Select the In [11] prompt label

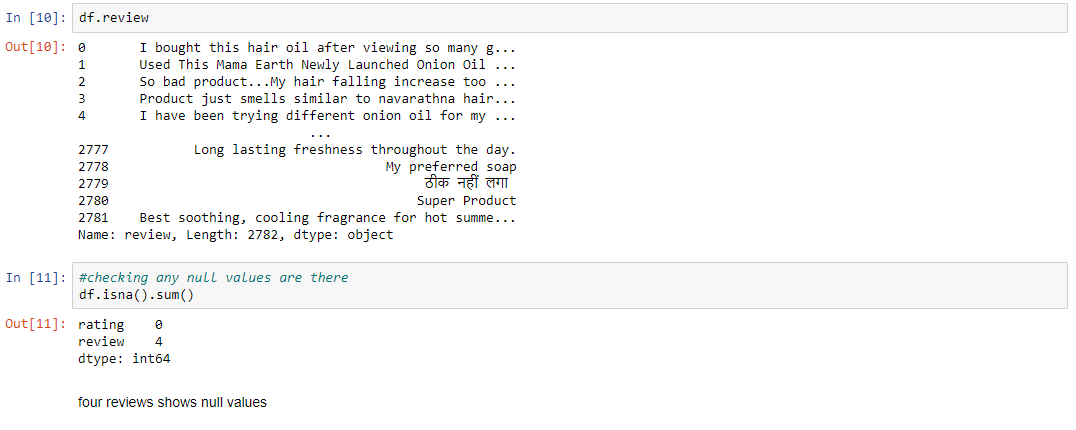(x=36, y=277)
